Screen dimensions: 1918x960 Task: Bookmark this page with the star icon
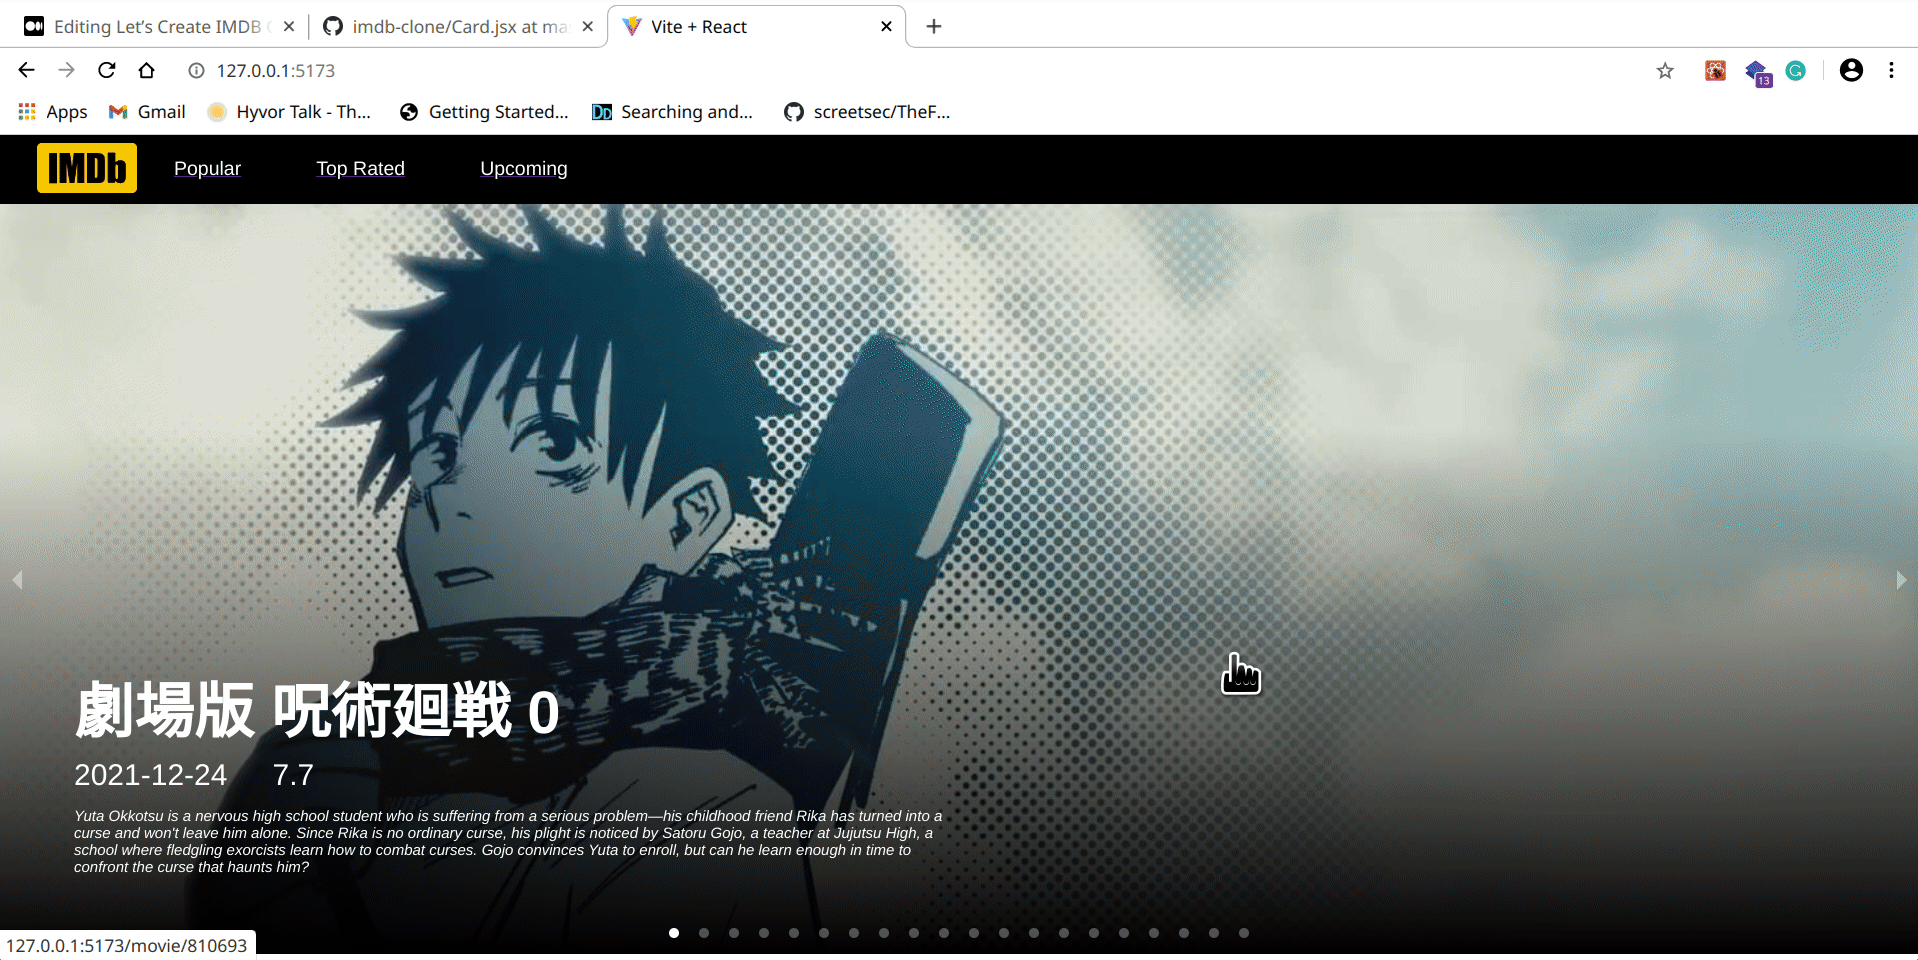[1665, 70]
